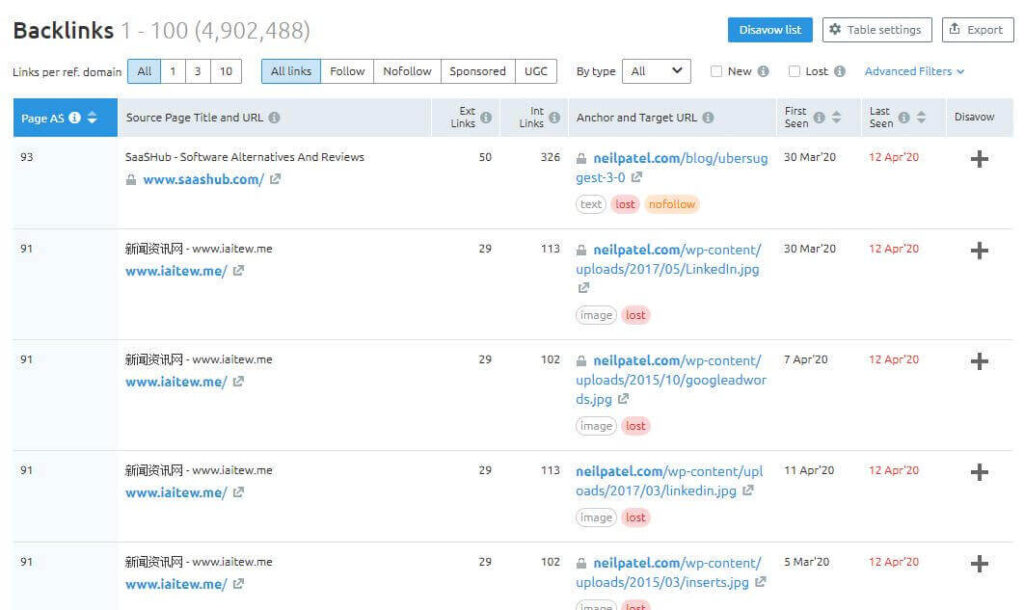Image resolution: width=1024 pixels, height=610 pixels.
Task: Disavow backlink in LinkedIn.jpg row
Action: pyautogui.click(x=979, y=250)
